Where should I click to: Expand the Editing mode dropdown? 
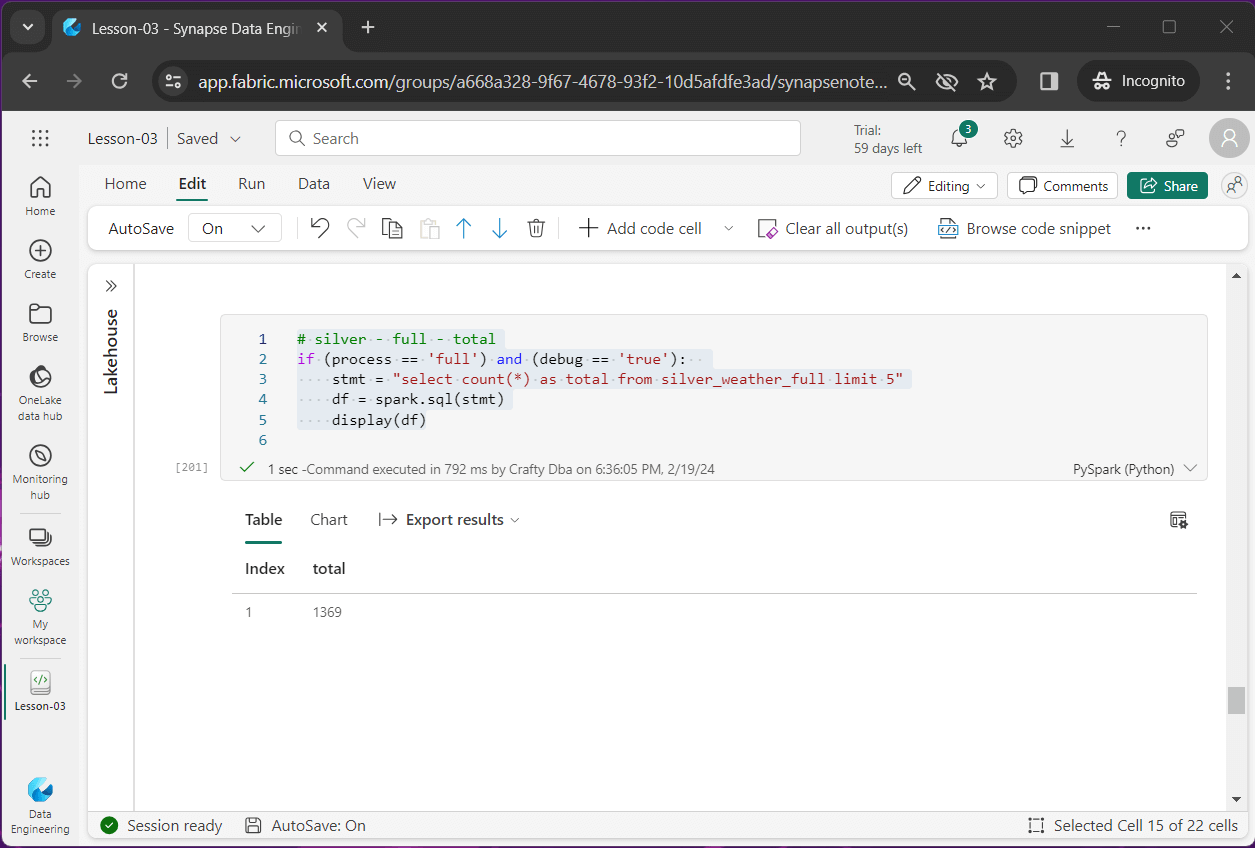click(945, 186)
